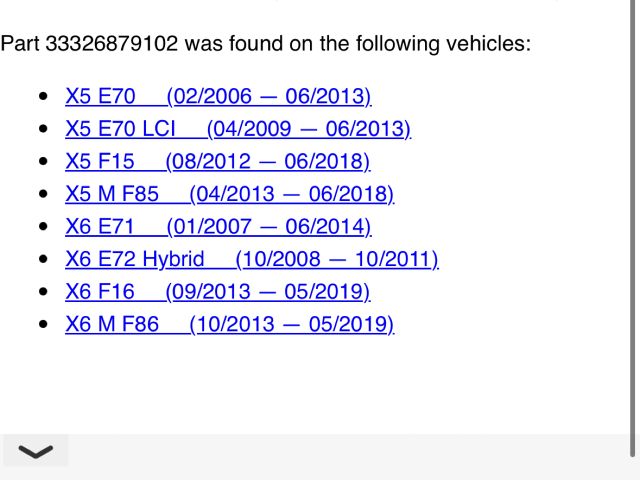Select the X5 F15 vehicle link
Viewport: 640px width, 480px height.
(99, 162)
